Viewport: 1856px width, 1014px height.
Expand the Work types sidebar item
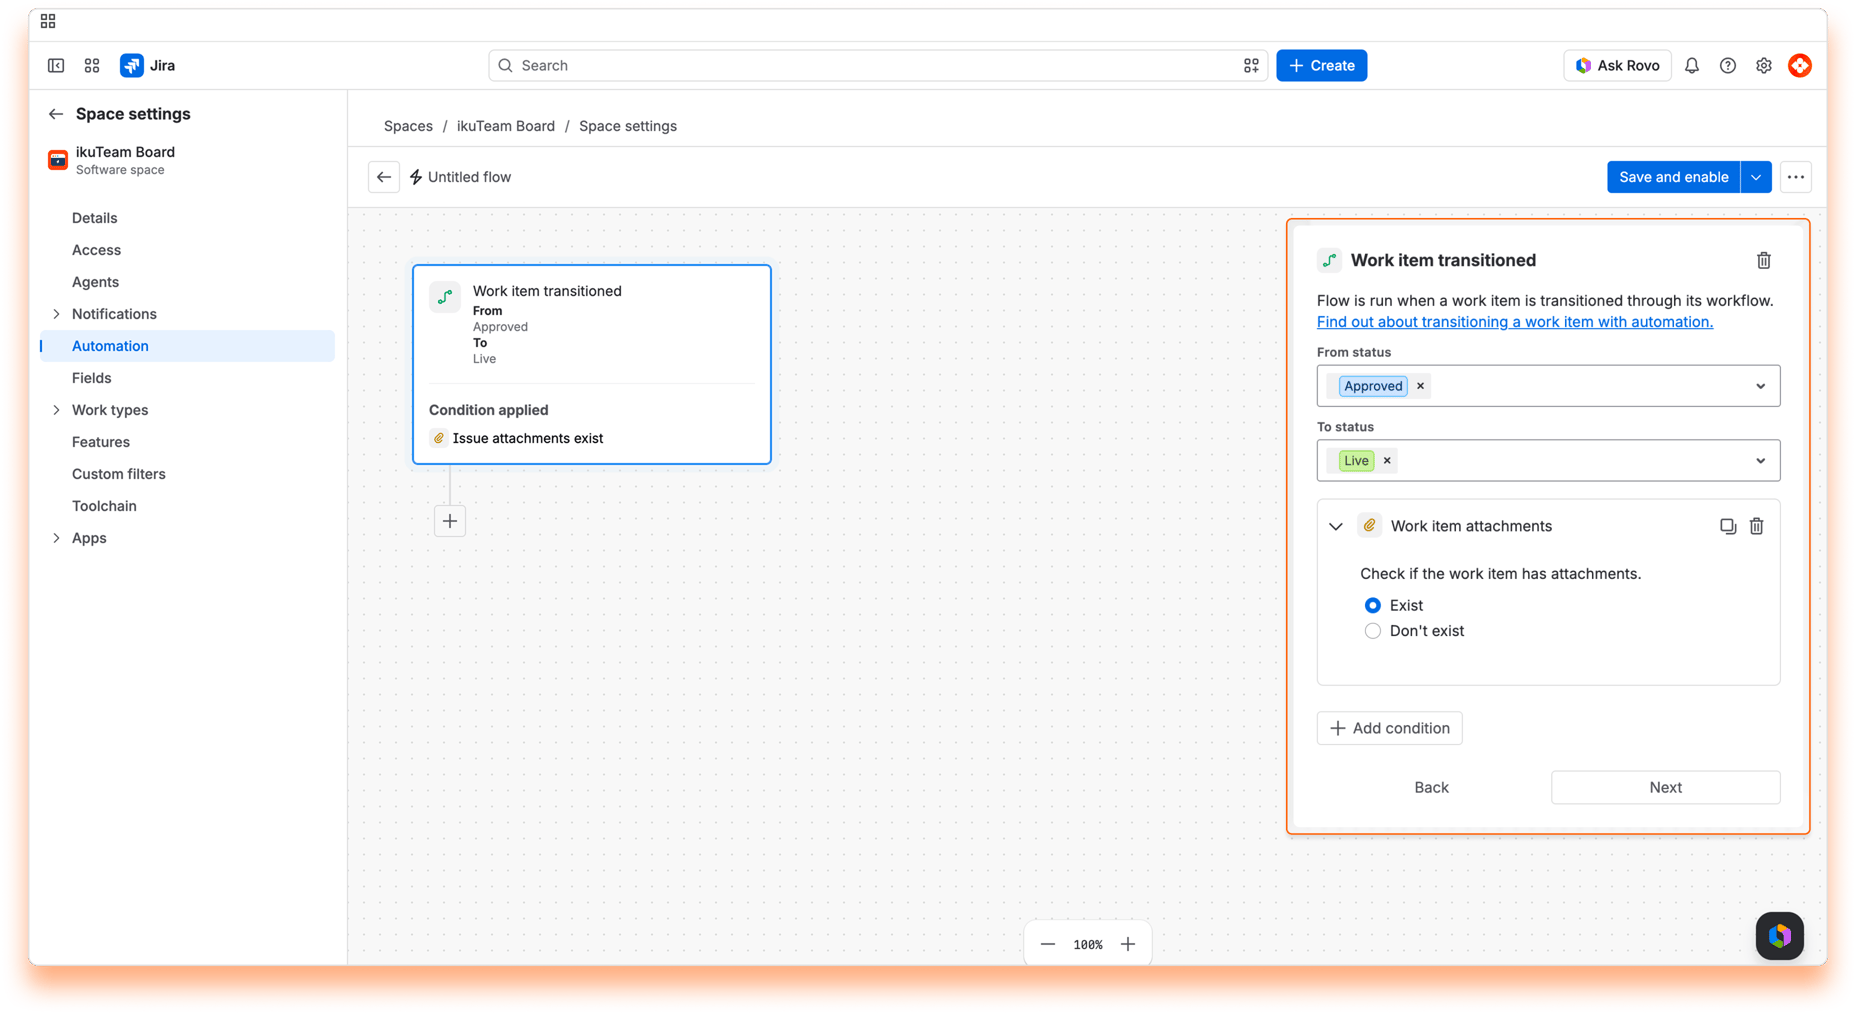pos(56,410)
